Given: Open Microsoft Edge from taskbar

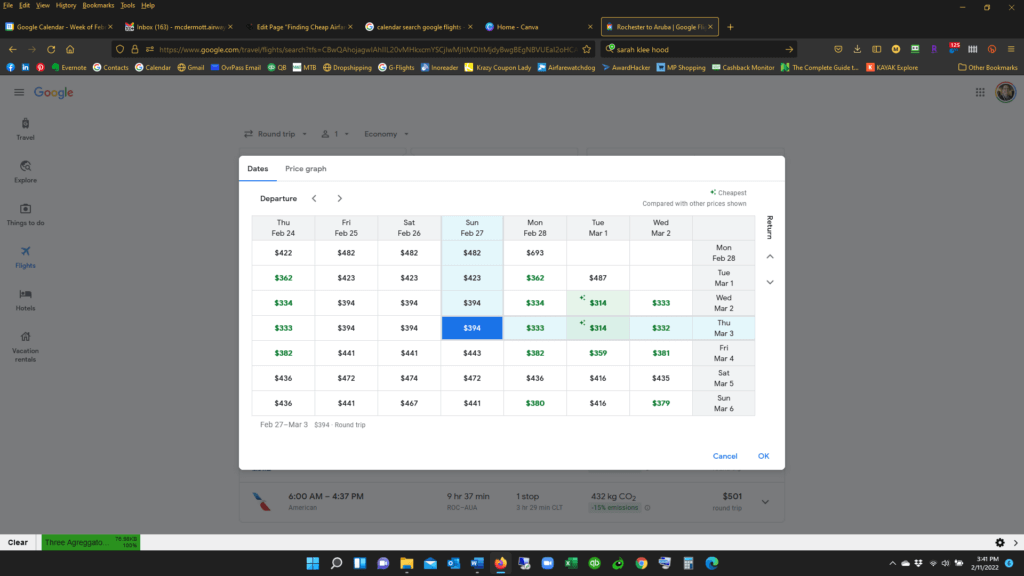Looking at the screenshot, I should tap(712, 563).
